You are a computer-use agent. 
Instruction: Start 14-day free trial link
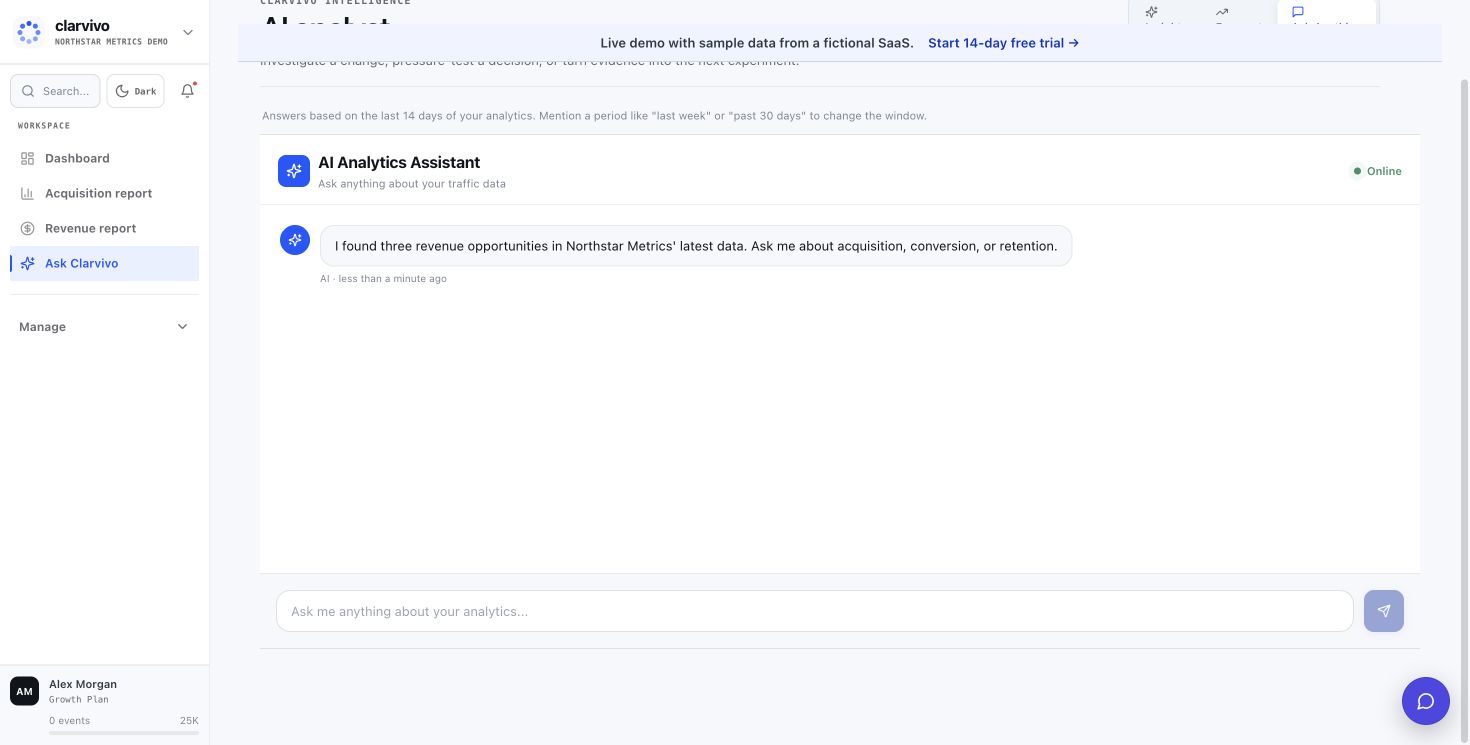(x=1003, y=43)
